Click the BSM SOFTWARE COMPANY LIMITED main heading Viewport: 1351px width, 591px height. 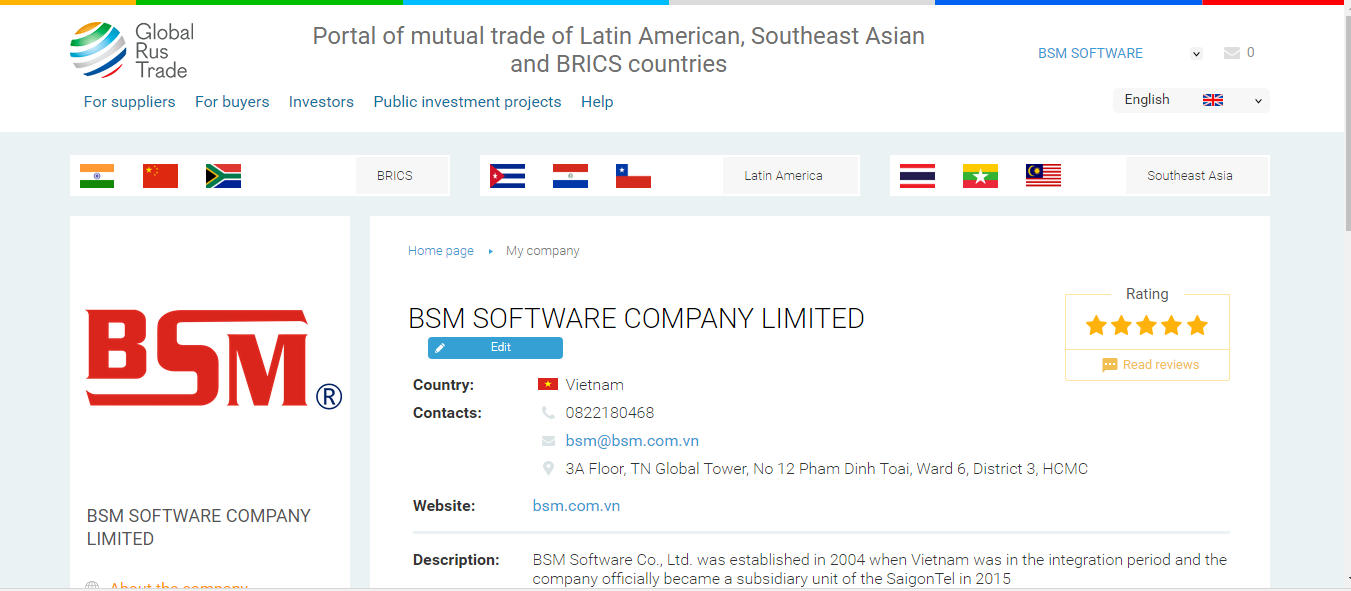click(636, 319)
